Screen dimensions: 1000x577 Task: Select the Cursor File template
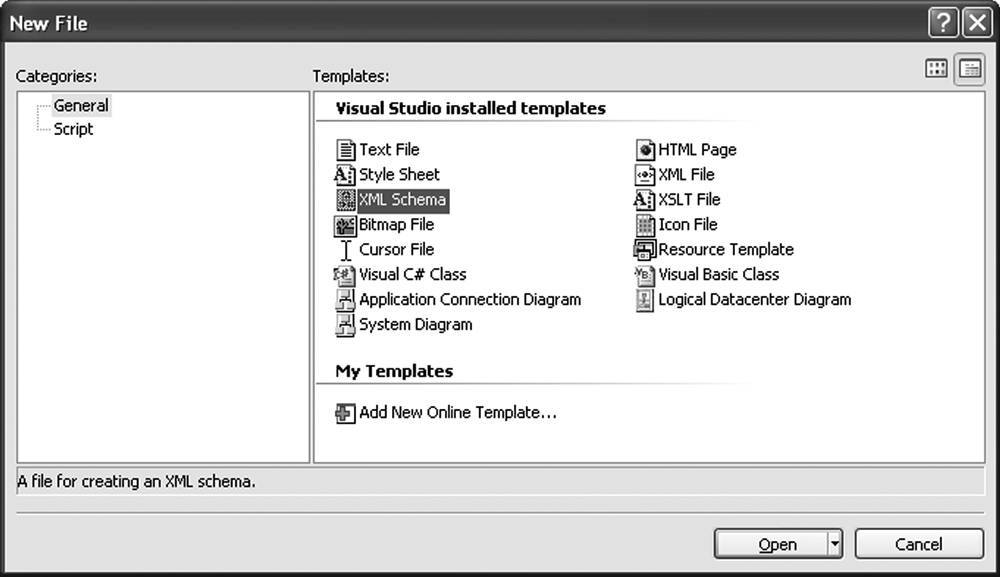coord(385,250)
